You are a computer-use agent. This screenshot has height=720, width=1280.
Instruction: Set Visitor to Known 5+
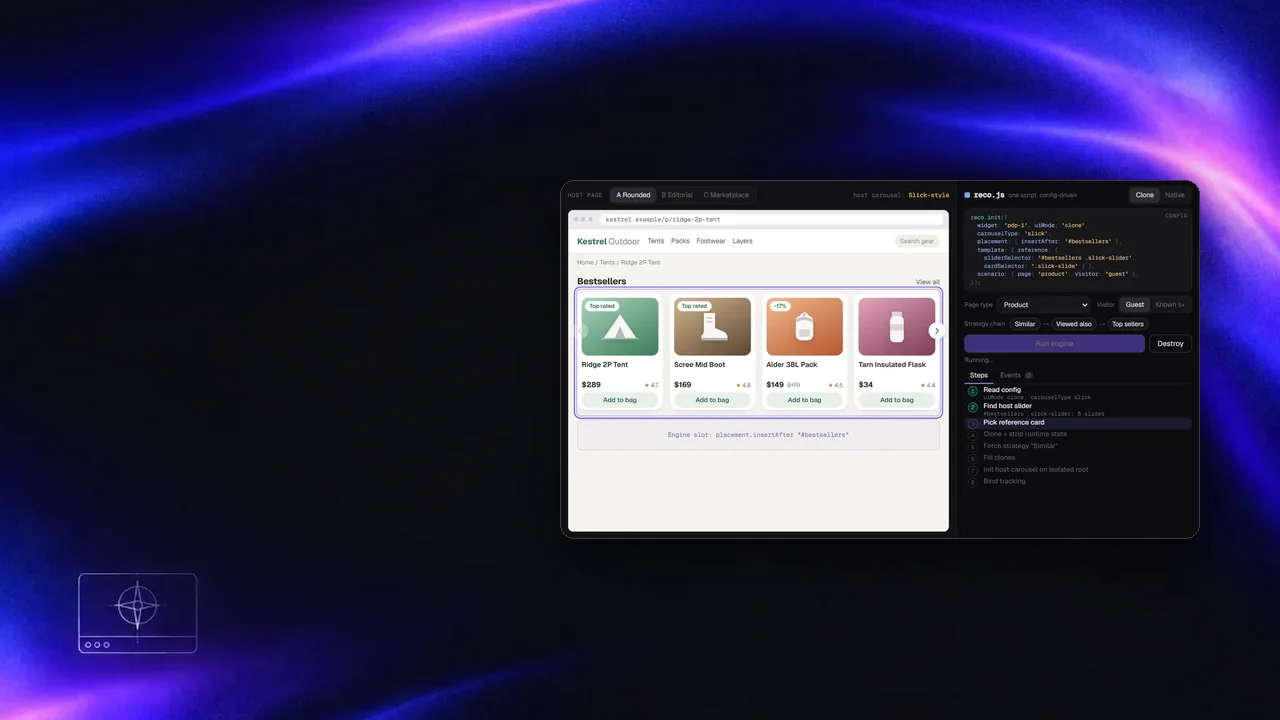(1170, 305)
